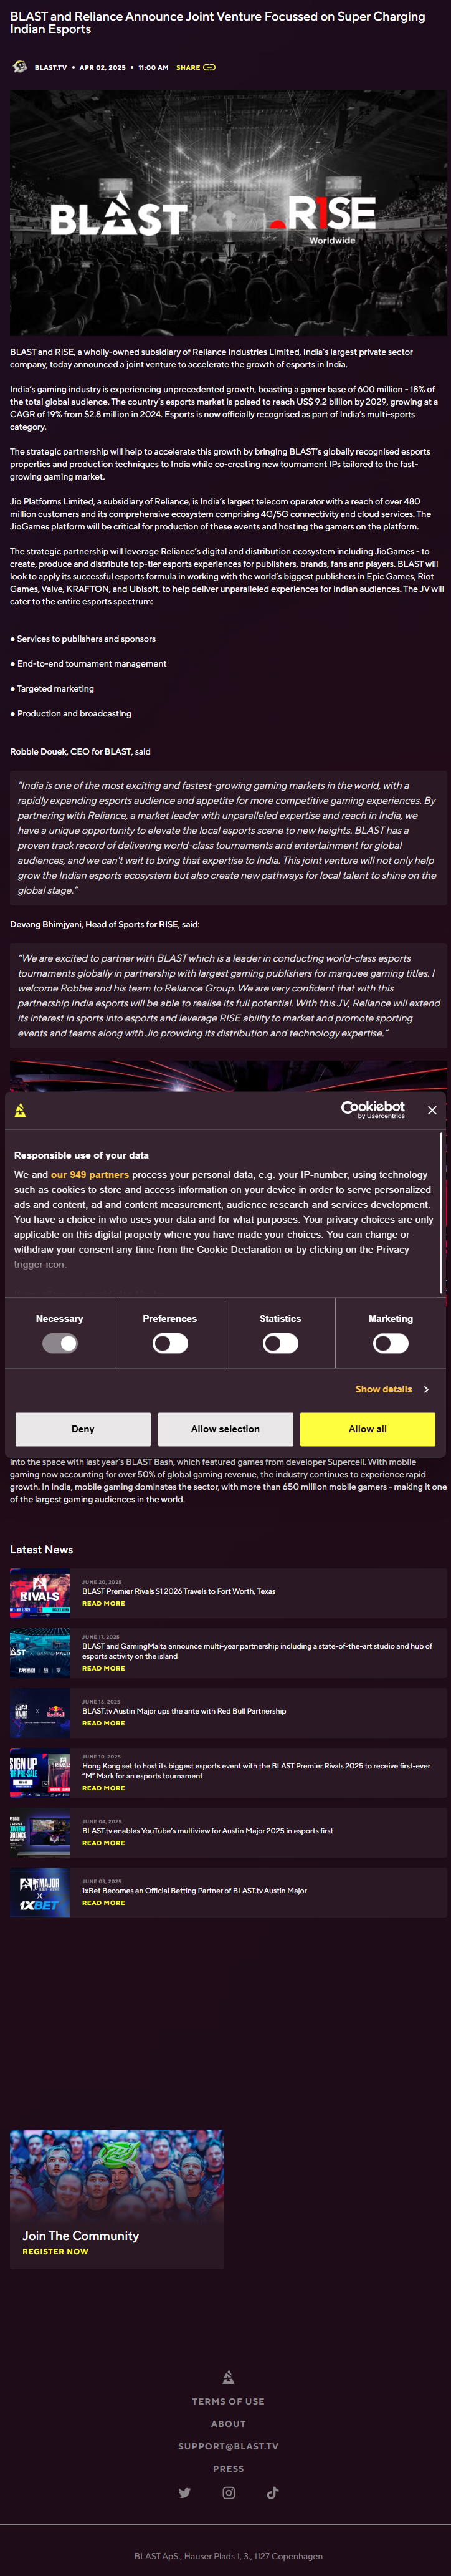451x2576 pixels.
Task: Open BLAST's Instagram page from footer
Action: (228, 2493)
